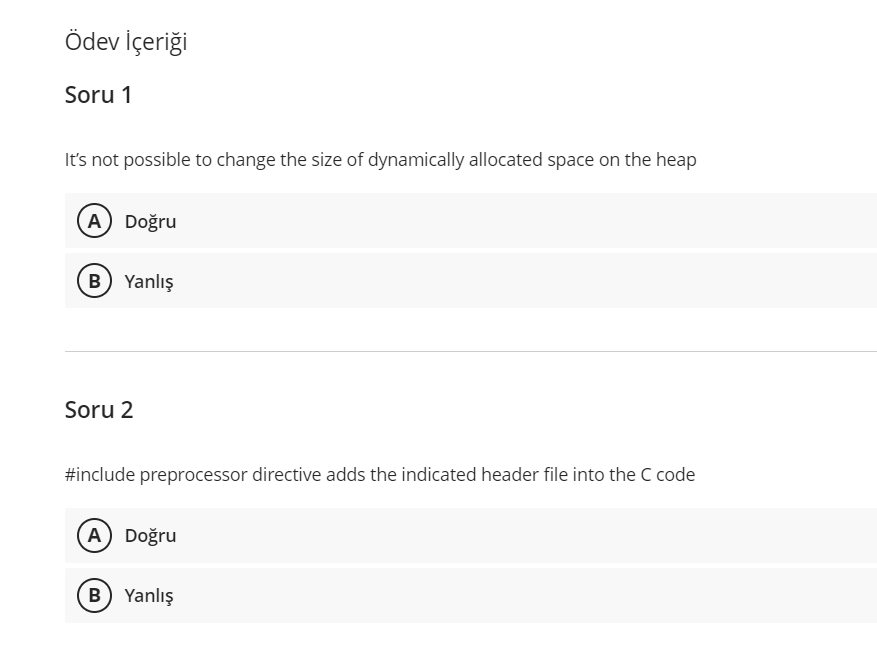877x664 pixels.
Task: Click the empty area of Soru 1's Doğru row
Action: (x=520, y=221)
